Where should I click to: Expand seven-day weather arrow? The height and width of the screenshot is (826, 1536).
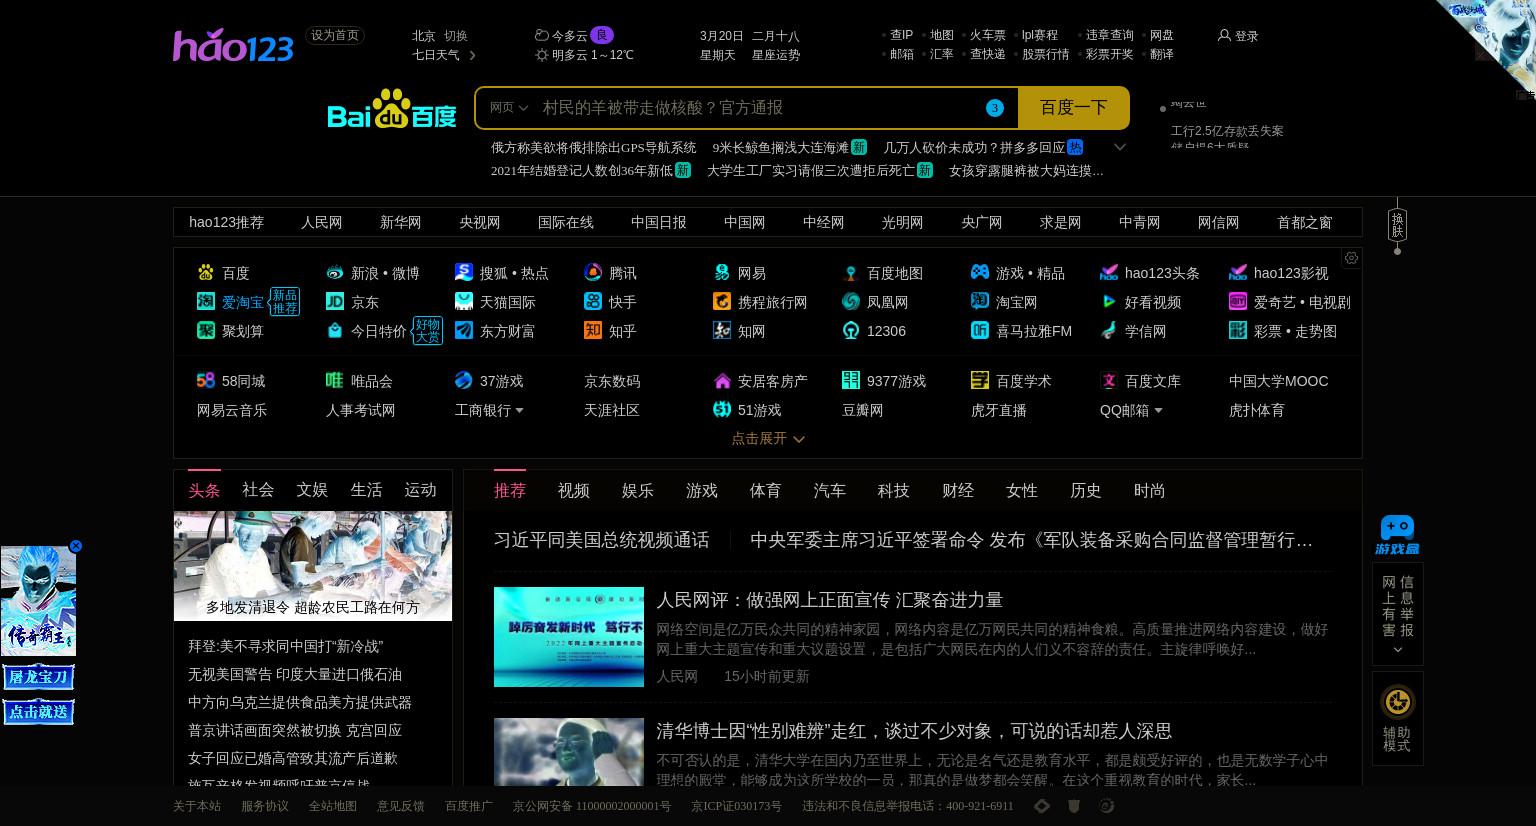point(472,55)
